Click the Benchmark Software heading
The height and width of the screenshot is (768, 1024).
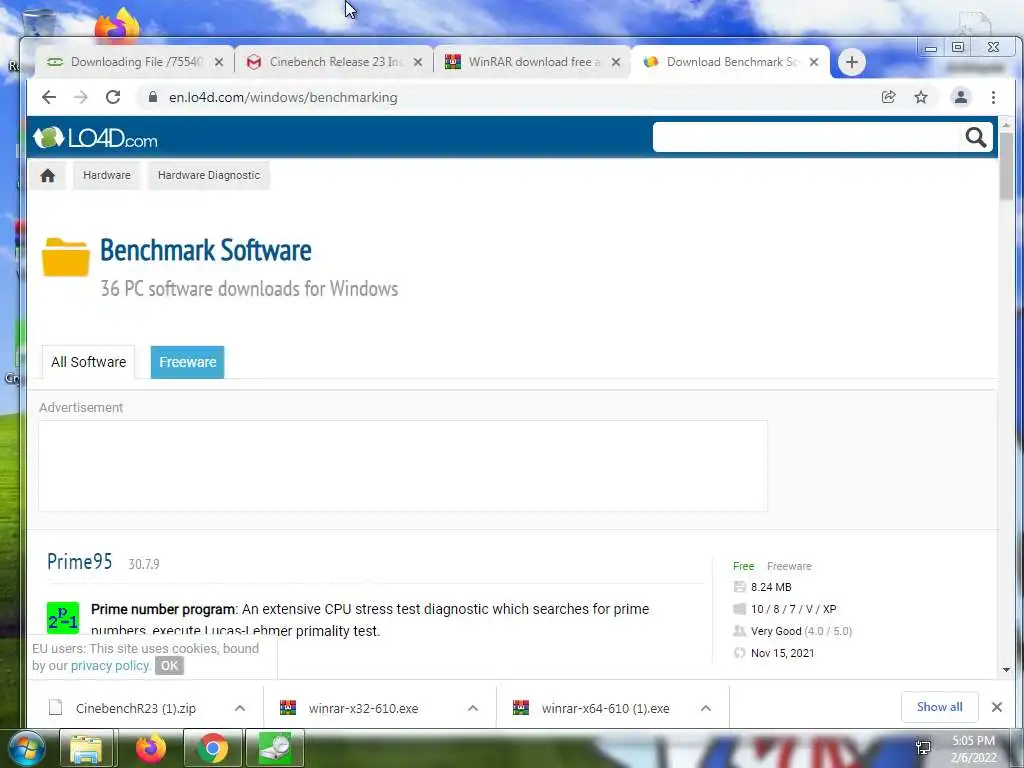point(206,250)
